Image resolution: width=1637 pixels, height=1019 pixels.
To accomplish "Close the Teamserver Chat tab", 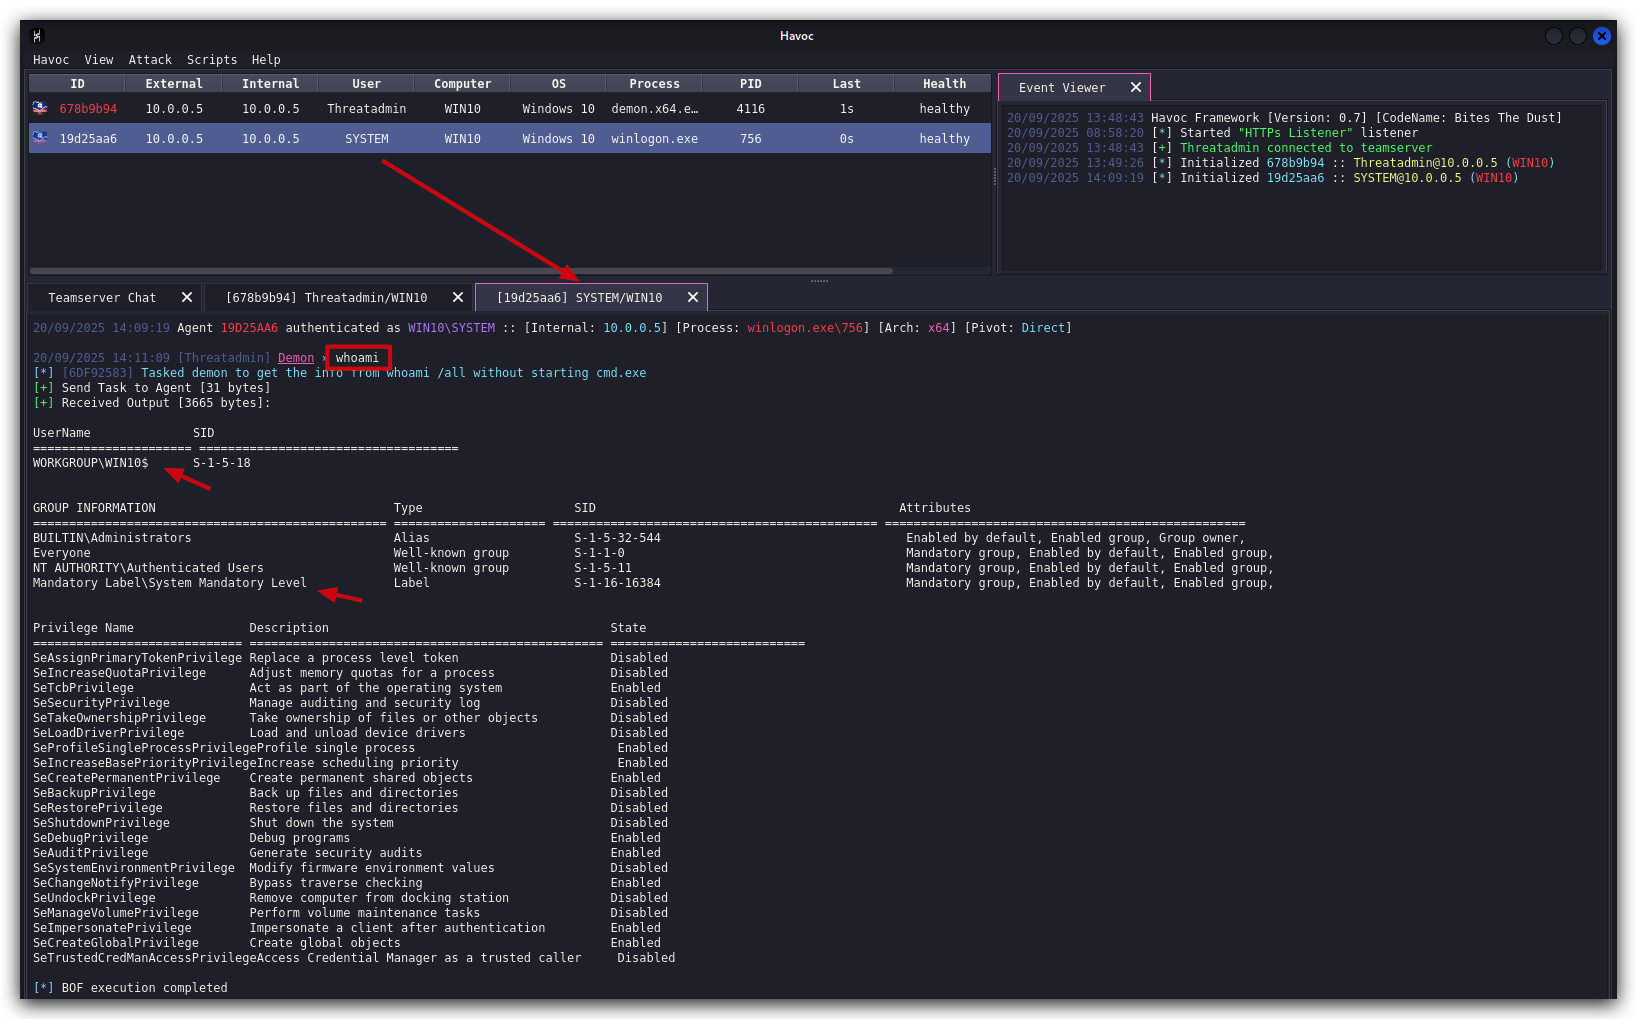I will 187,298.
